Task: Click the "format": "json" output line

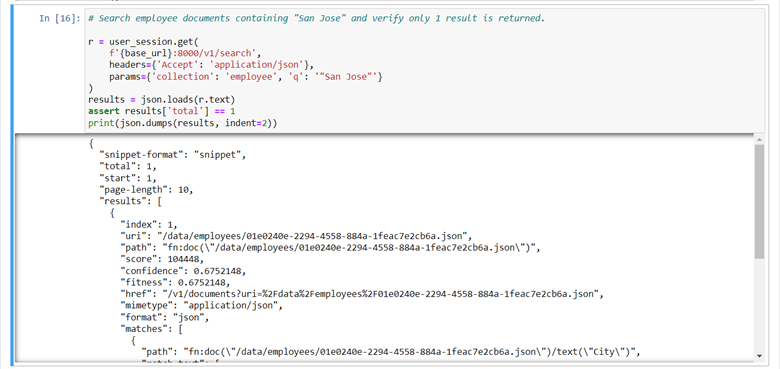Action: [165, 317]
